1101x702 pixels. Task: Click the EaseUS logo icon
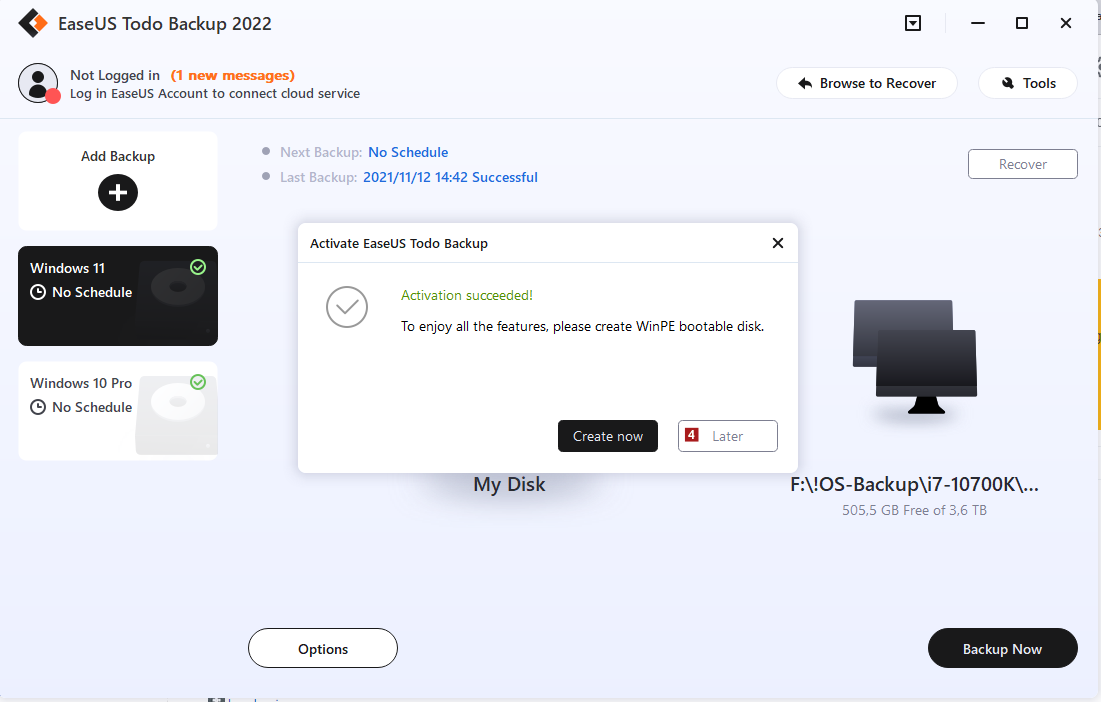pos(33,23)
